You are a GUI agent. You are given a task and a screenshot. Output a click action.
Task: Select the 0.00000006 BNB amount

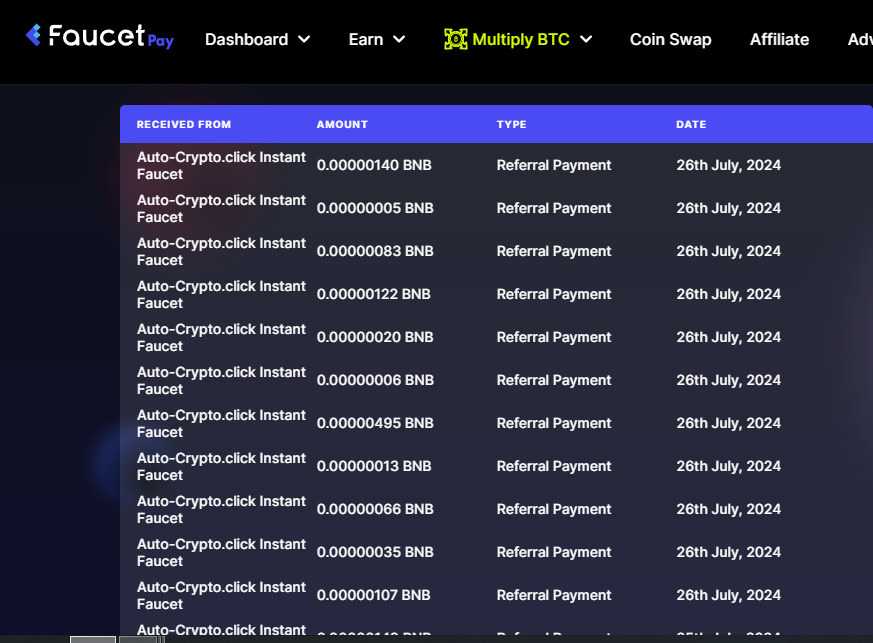click(375, 380)
